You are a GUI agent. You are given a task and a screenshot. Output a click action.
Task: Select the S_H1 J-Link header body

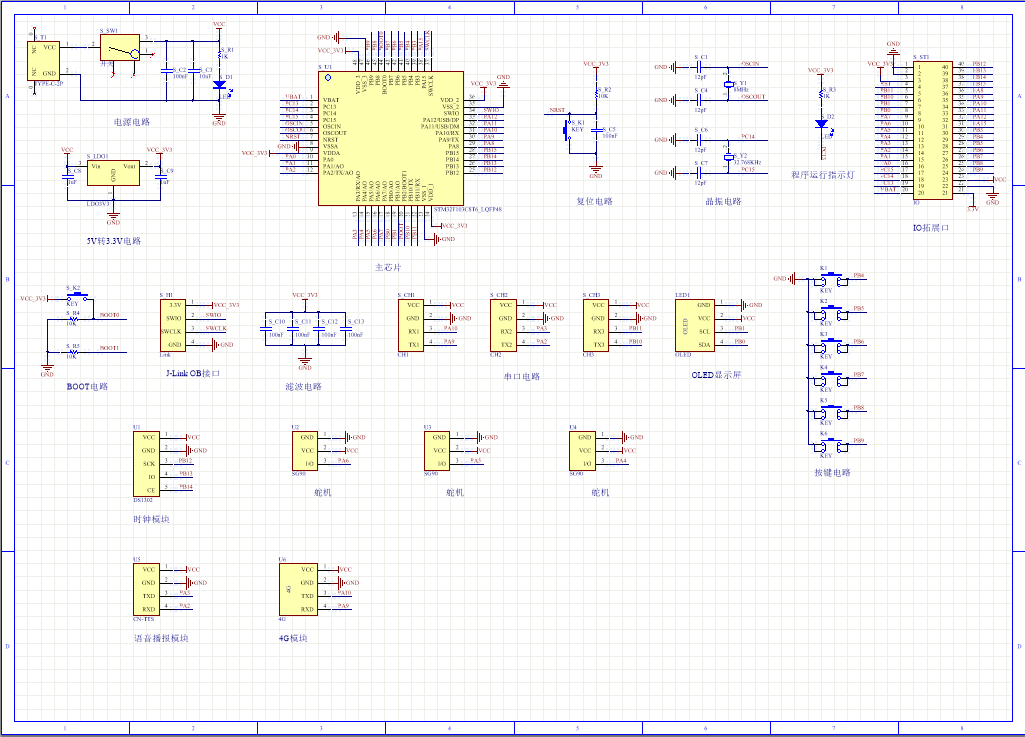[173, 325]
